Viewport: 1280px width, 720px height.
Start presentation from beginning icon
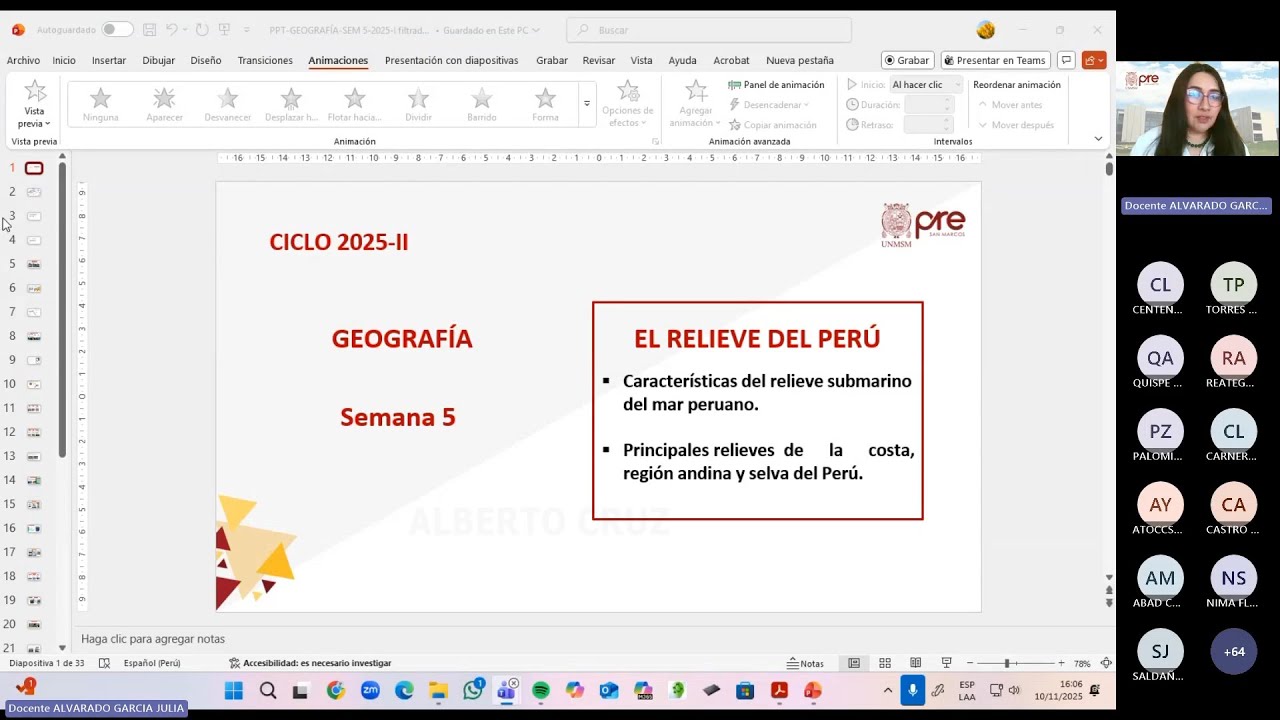(224, 30)
